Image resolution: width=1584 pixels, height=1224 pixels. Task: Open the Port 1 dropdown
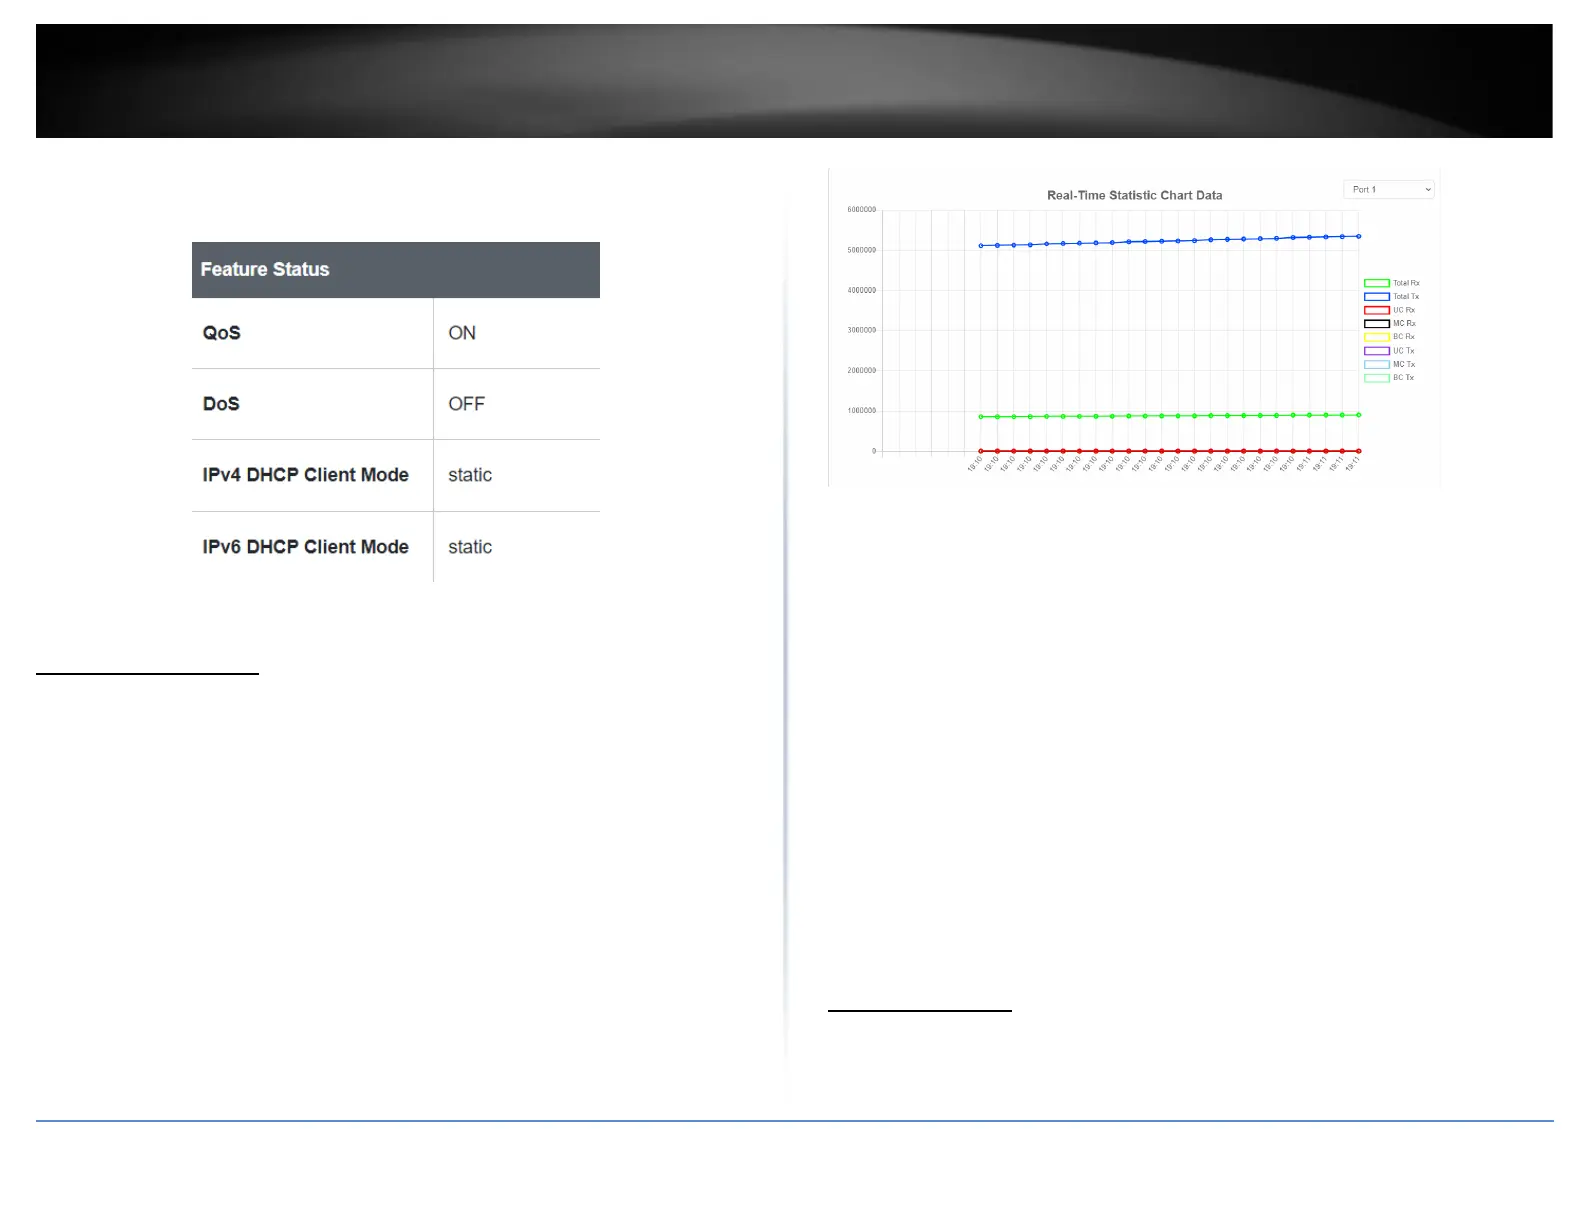click(x=1388, y=189)
